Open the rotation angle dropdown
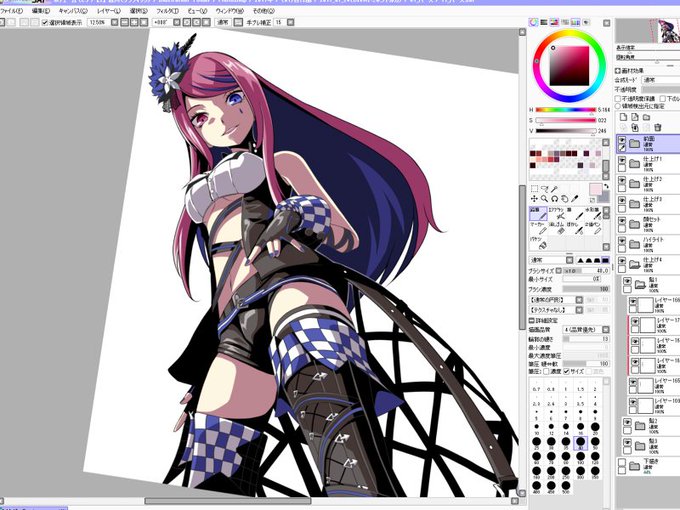This screenshot has width=680, height=510. 177,22
